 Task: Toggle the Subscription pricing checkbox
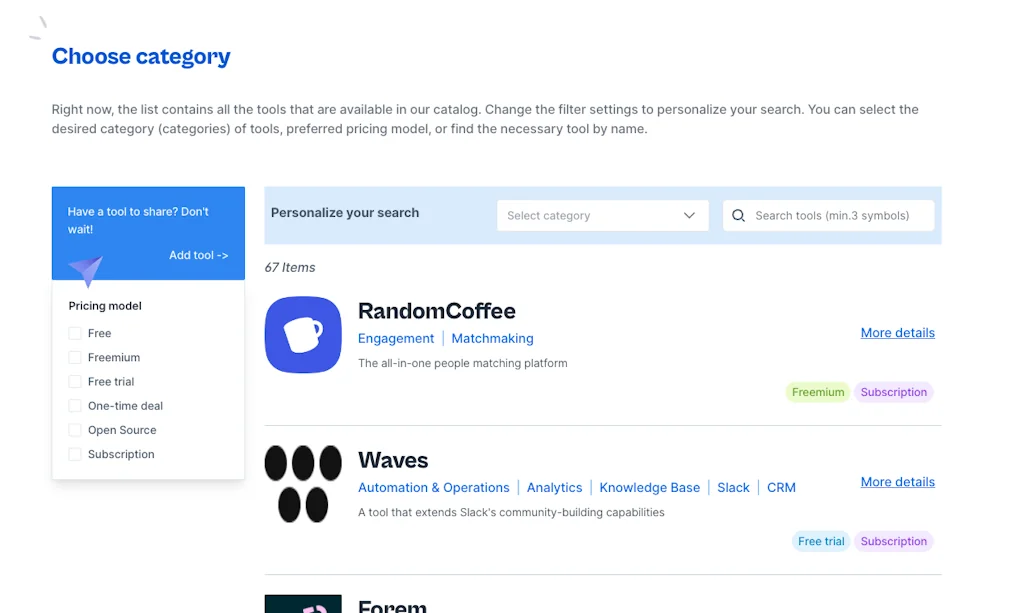coord(75,454)
